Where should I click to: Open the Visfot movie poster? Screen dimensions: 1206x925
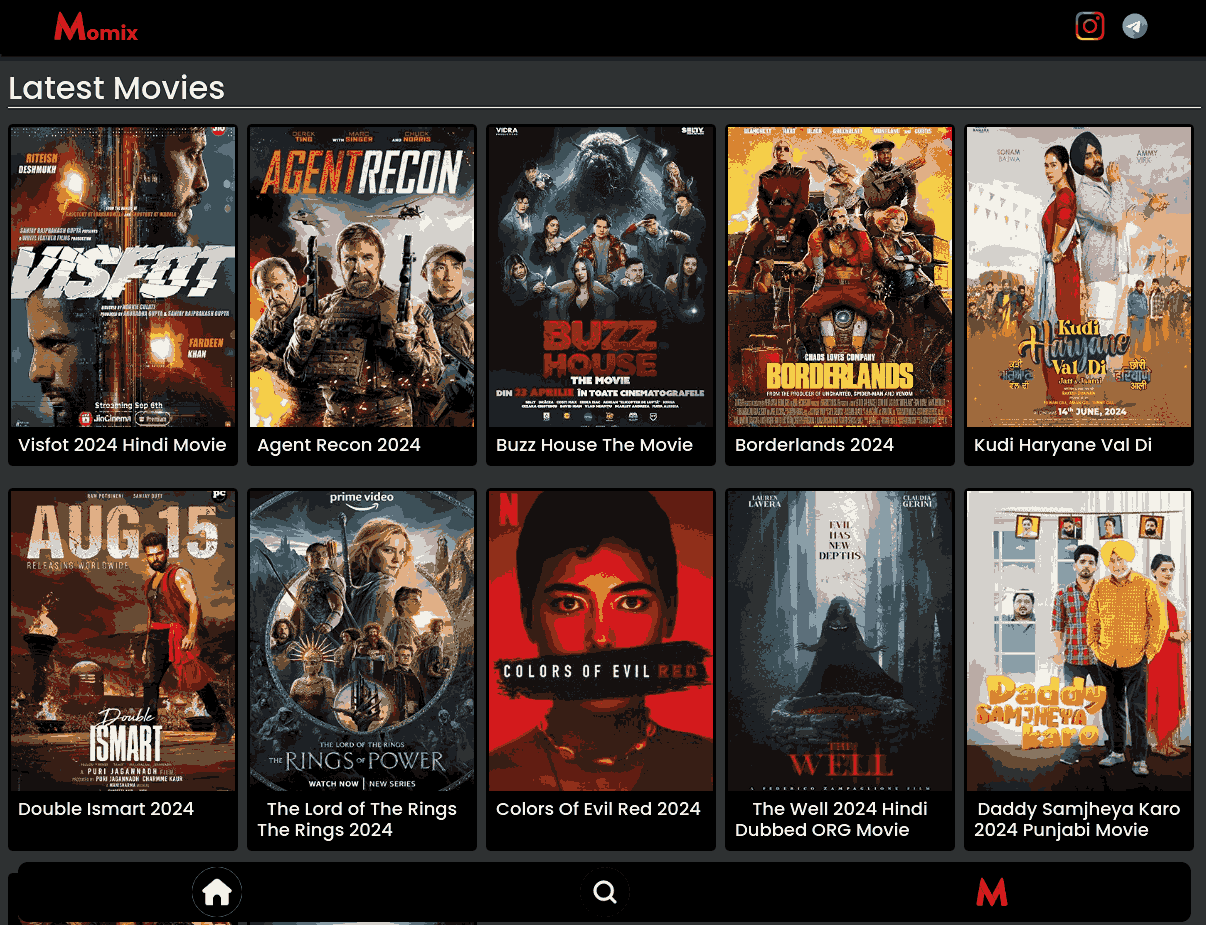[x=123, y=277]
